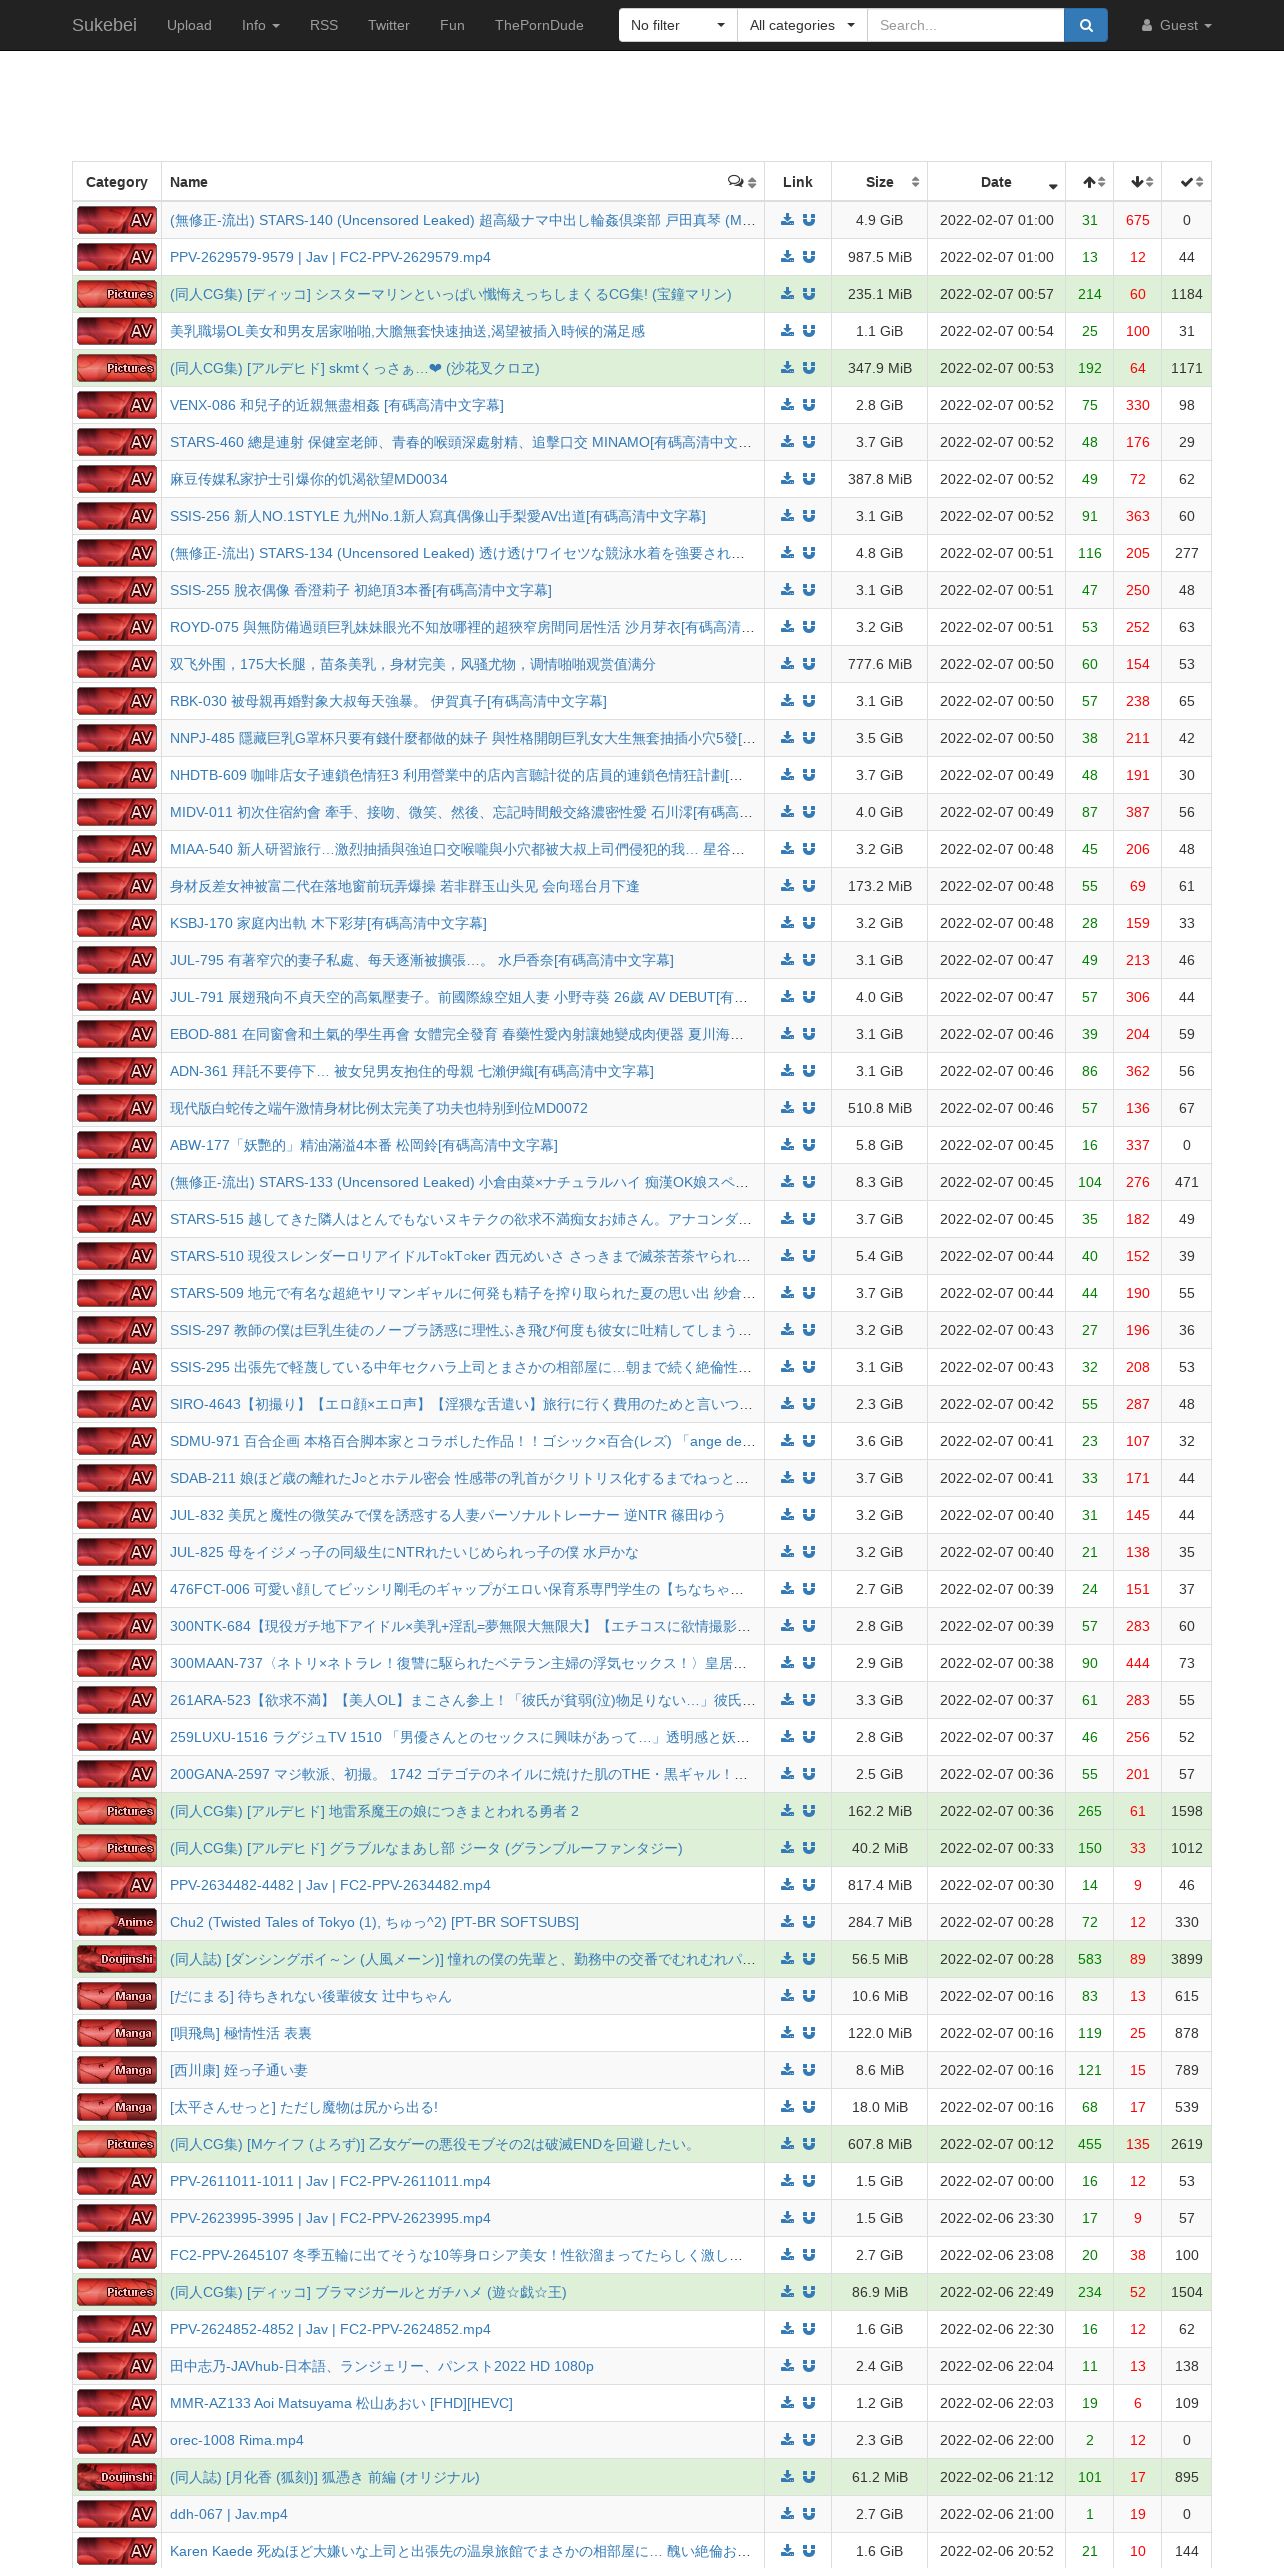
Task: Open the PPV-2629579-9579 torrent title link
Action: (x=330, y=257)
